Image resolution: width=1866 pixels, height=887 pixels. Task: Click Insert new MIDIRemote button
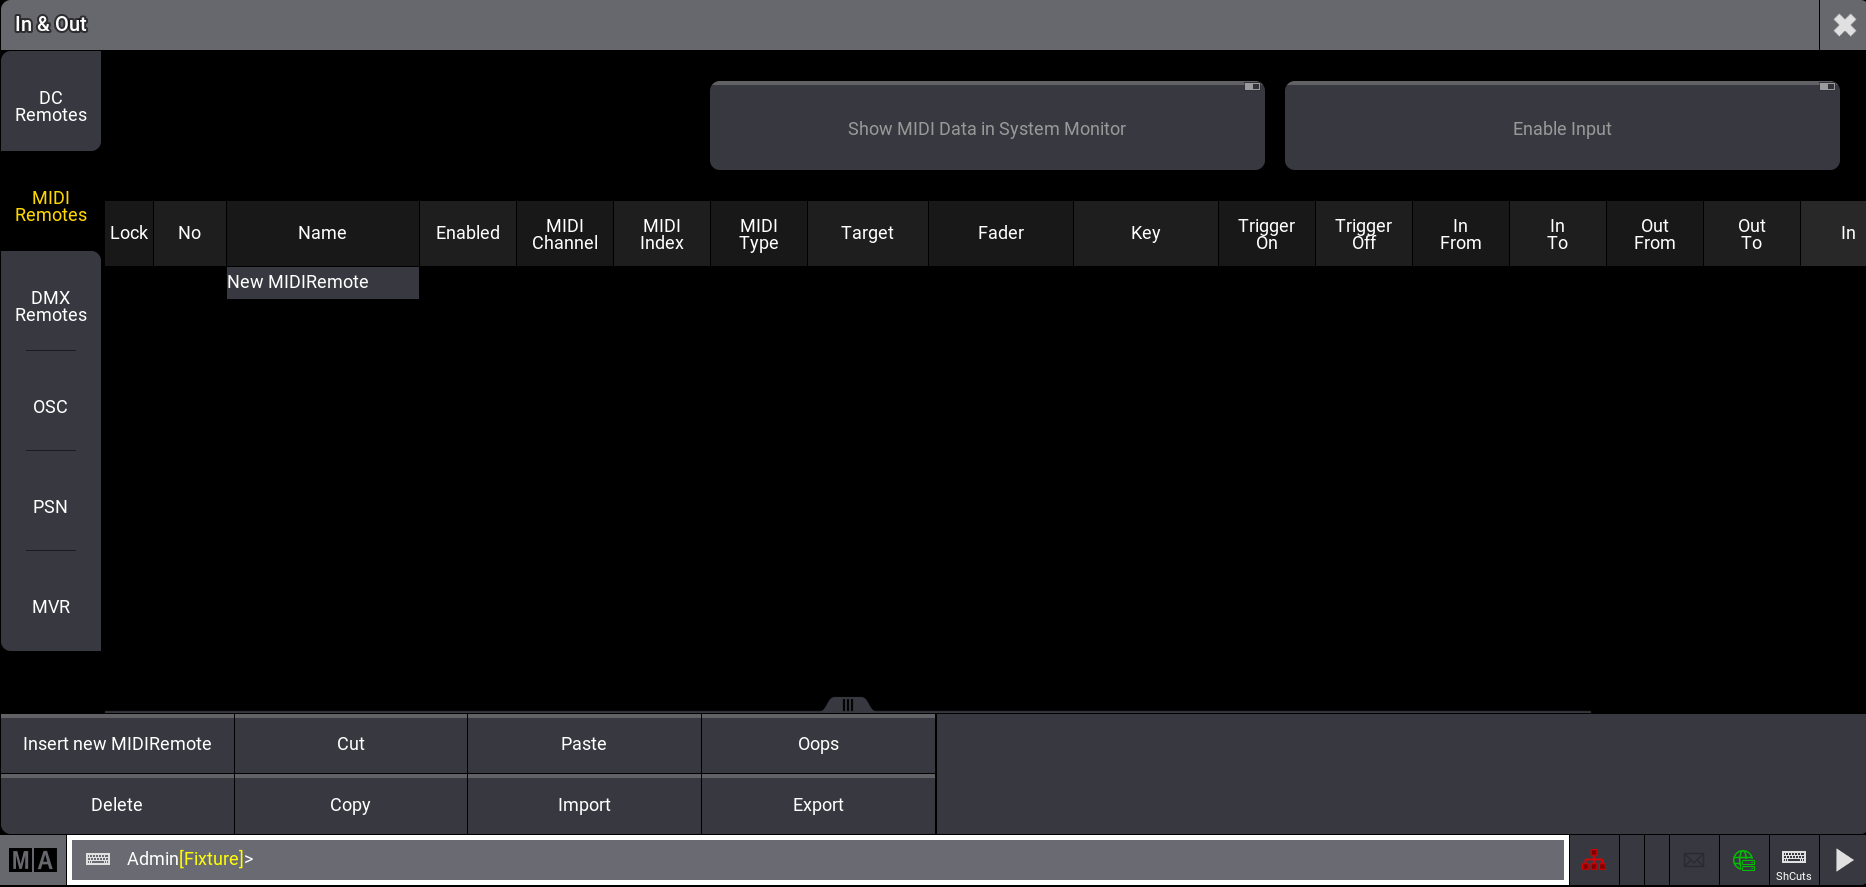pos(117,744)
